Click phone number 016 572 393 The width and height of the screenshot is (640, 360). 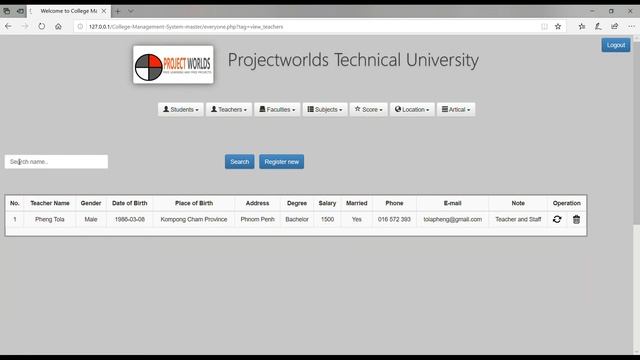[x=394, y=219]
